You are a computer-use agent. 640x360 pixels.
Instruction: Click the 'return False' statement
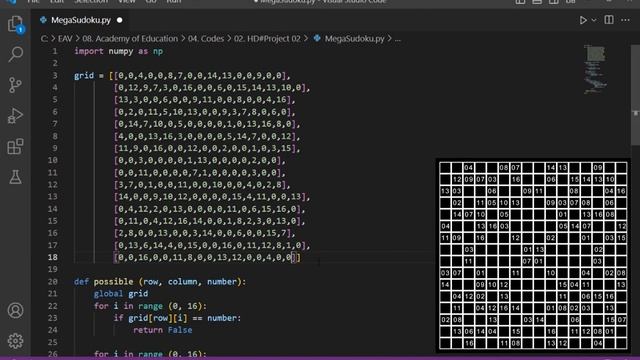162,330
